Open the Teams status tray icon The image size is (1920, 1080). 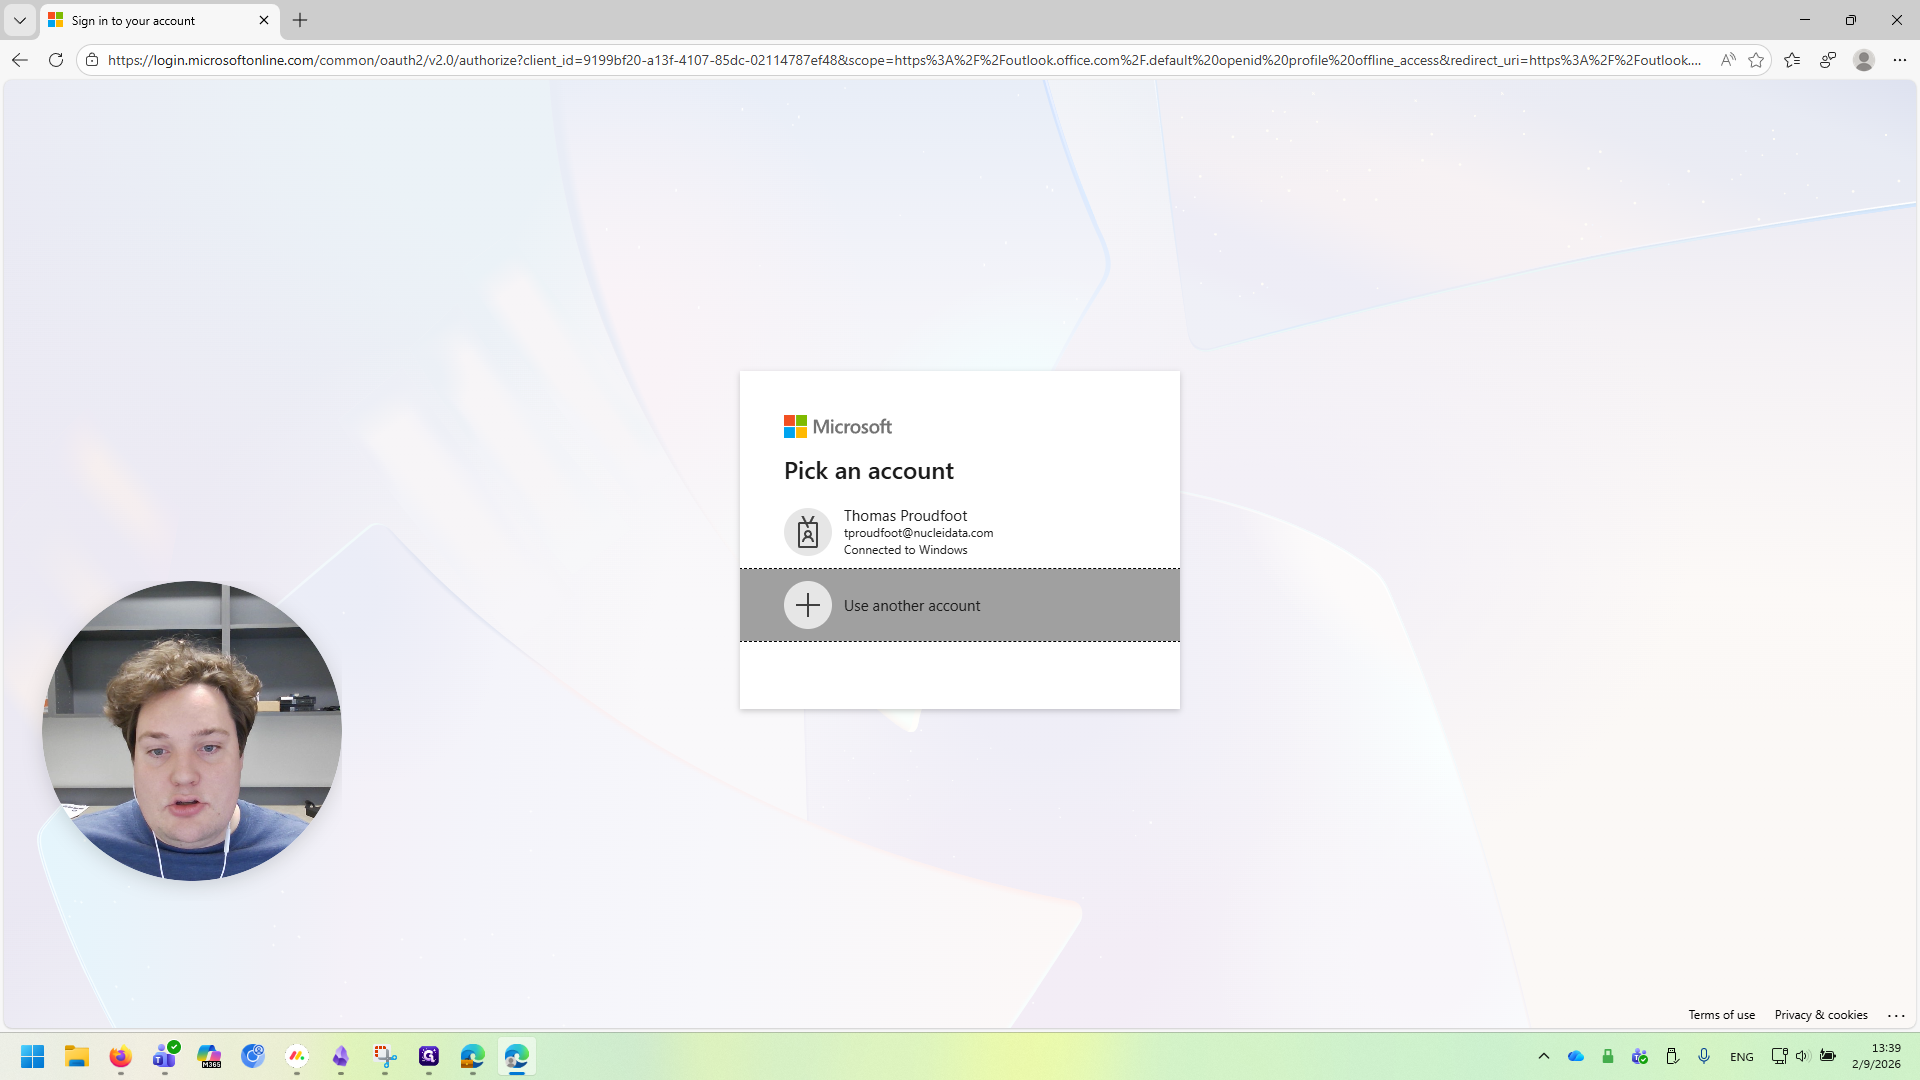click(1640, 1056)
